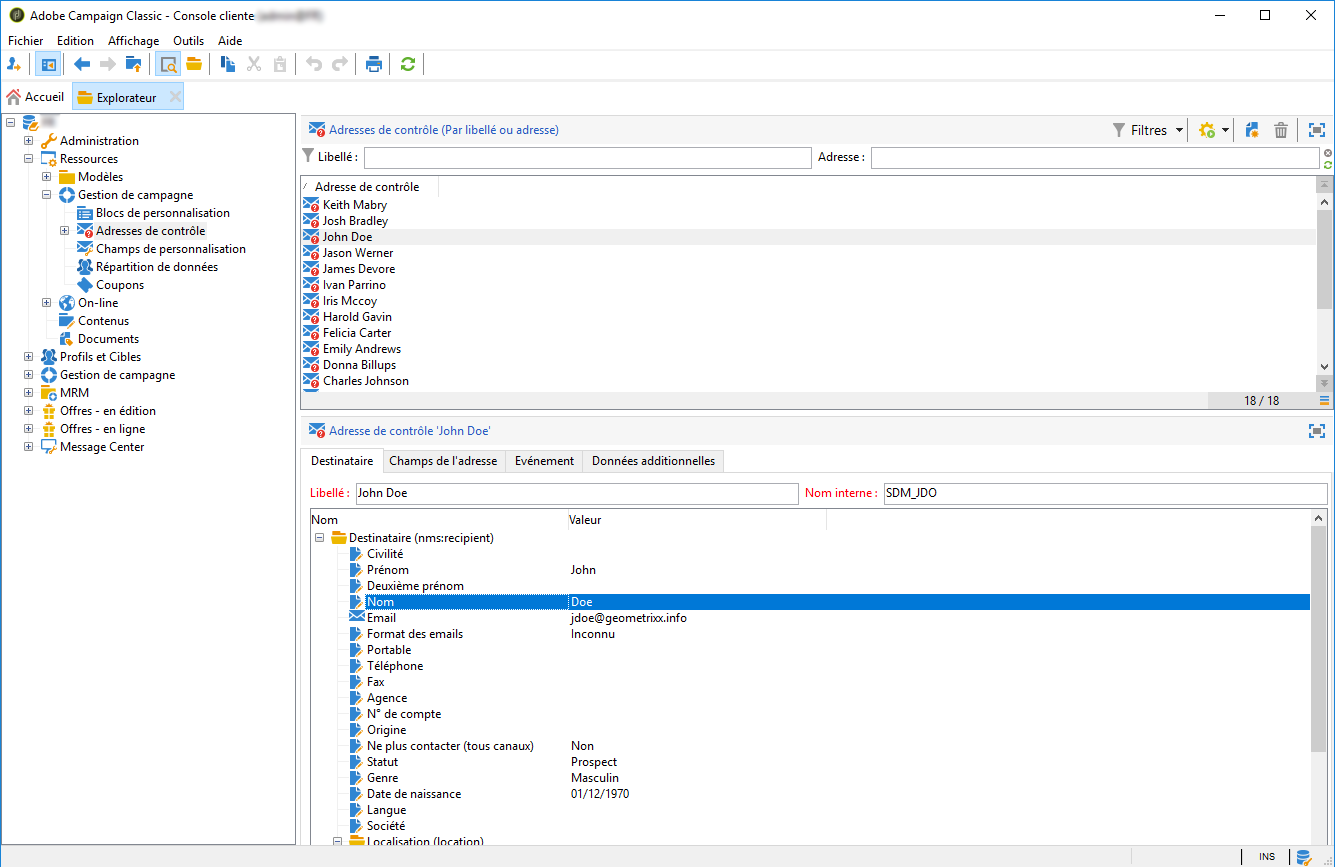Toggle the navigation tree panel button
Viewport: 1337px width, 867px height.
[x=48, y=64]
